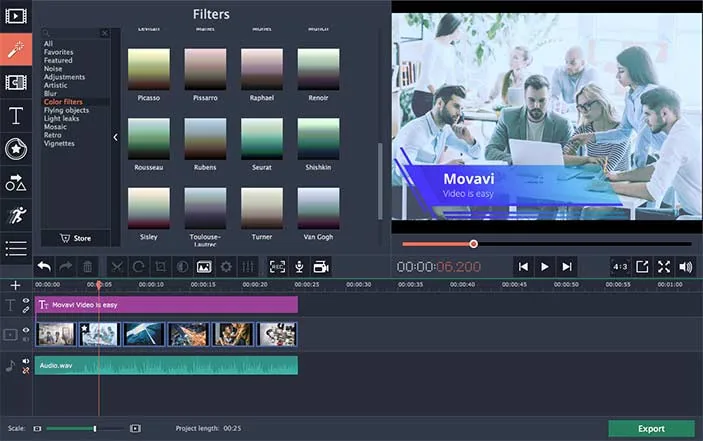Open the Stickers star icon tab
This screenshot has height=441, width=703.
(16, 149)
